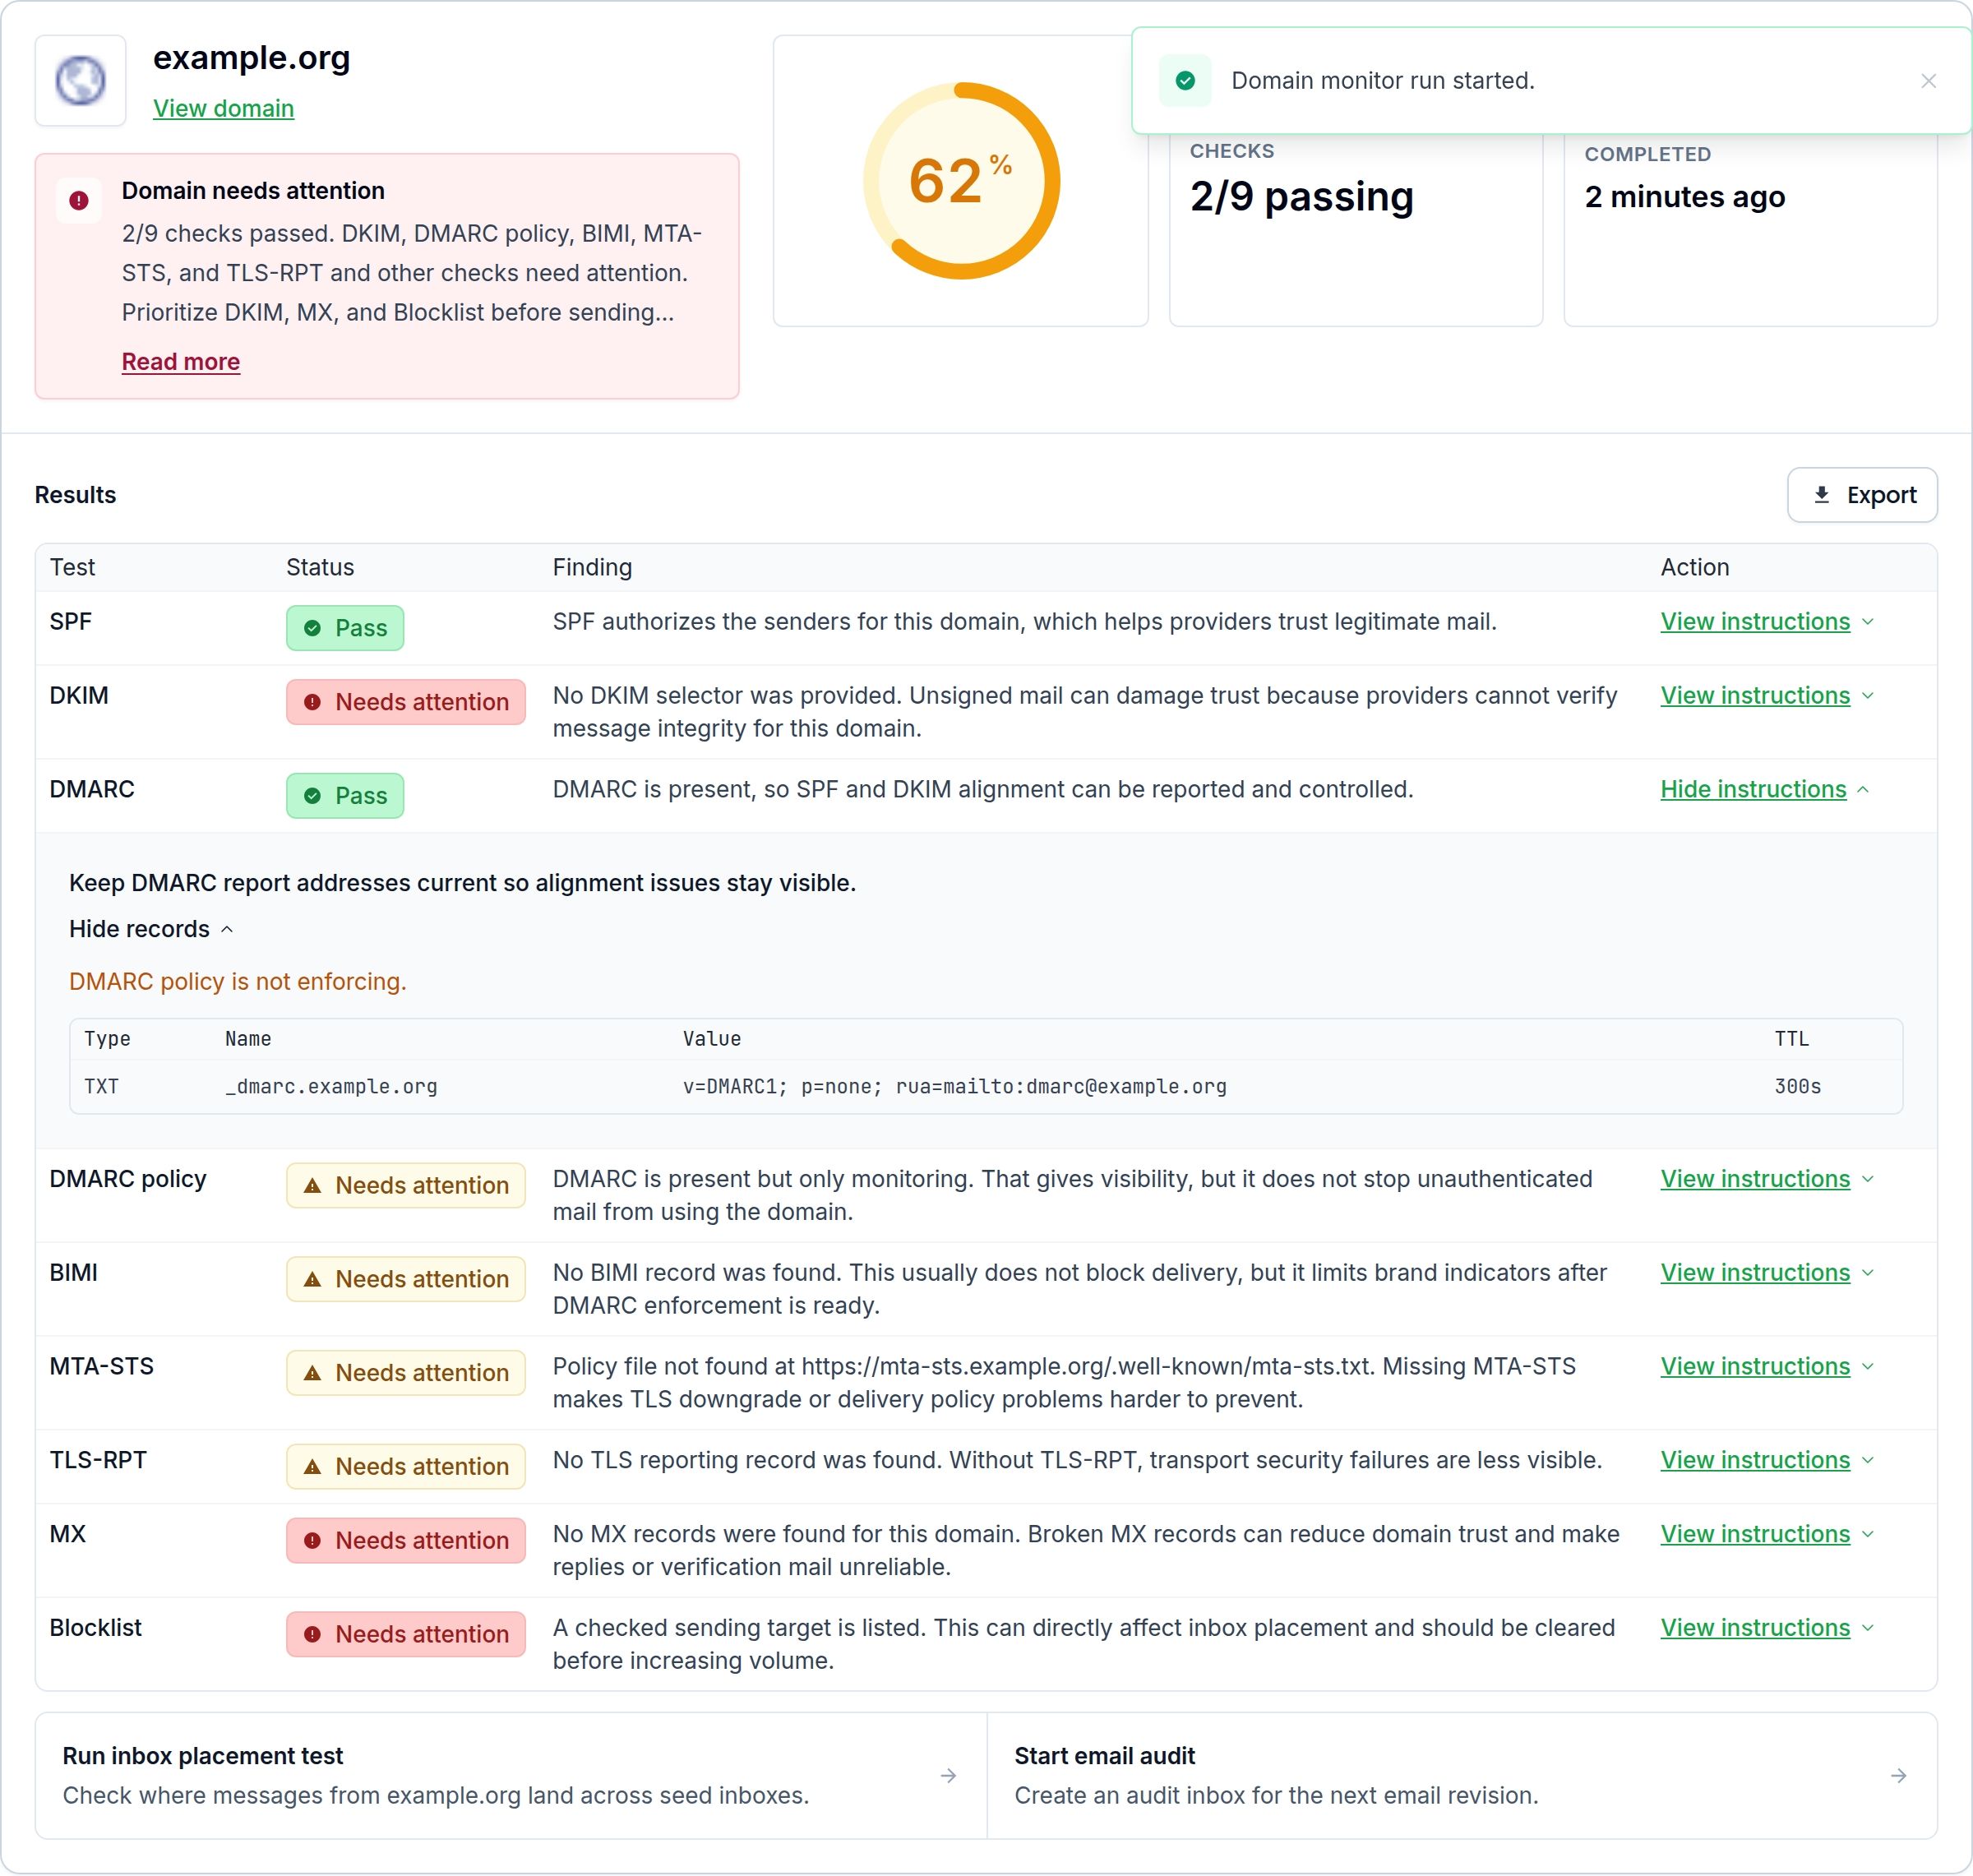Open the Read more link
Viewport: 1973px width, 1876px height.
[x=181, y=362]
